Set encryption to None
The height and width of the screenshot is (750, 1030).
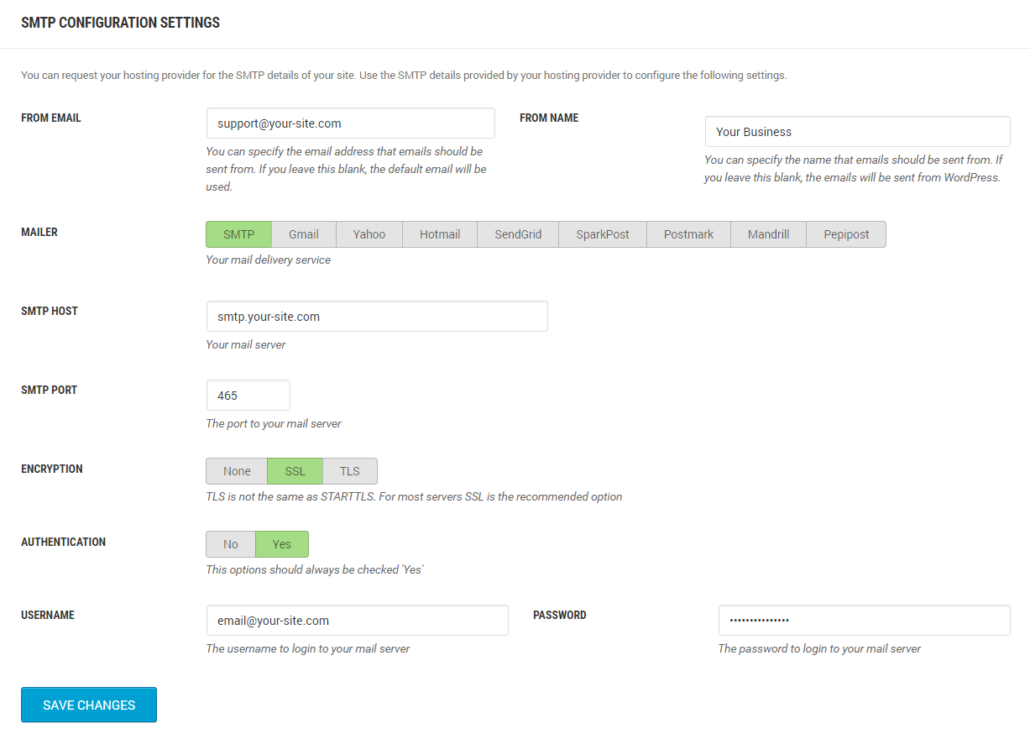pos(236,471)
